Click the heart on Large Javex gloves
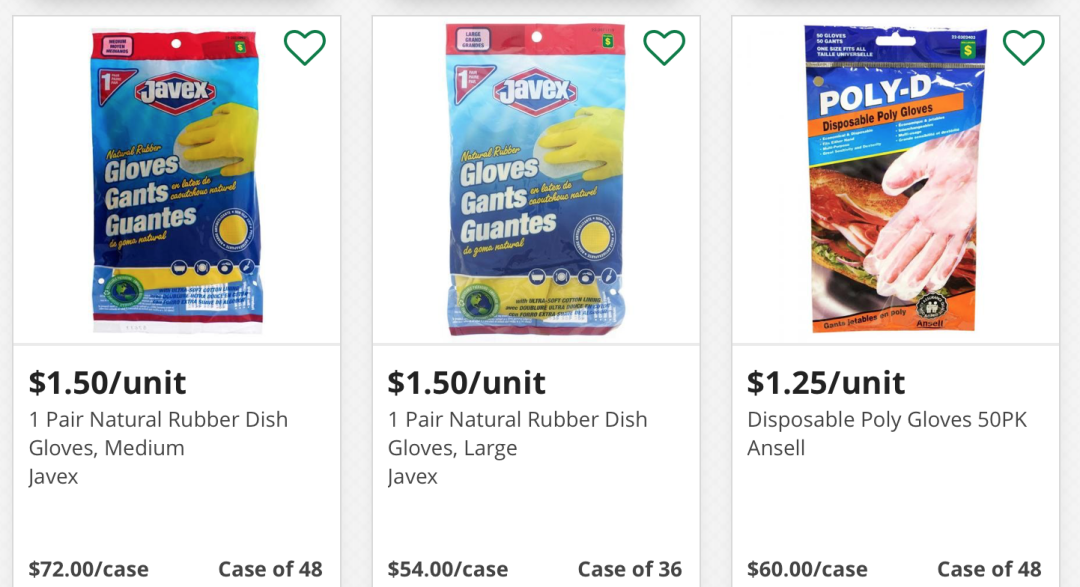Screen dimensions: 1080x587 pos(664,46)
